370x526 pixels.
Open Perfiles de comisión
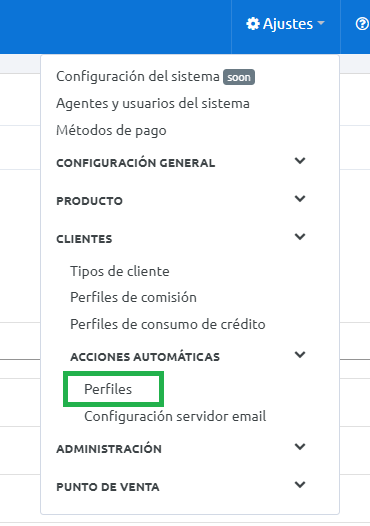pos(133,298)
